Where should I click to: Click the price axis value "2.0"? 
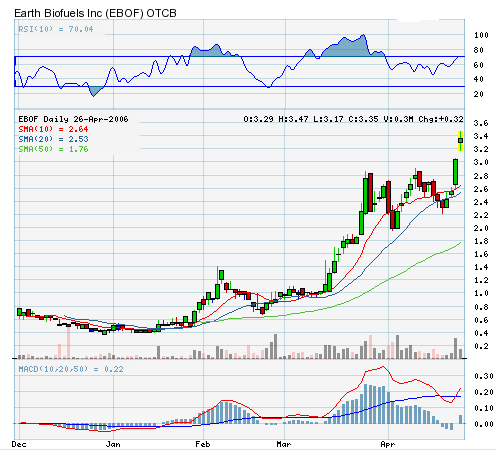coord(481,228)
